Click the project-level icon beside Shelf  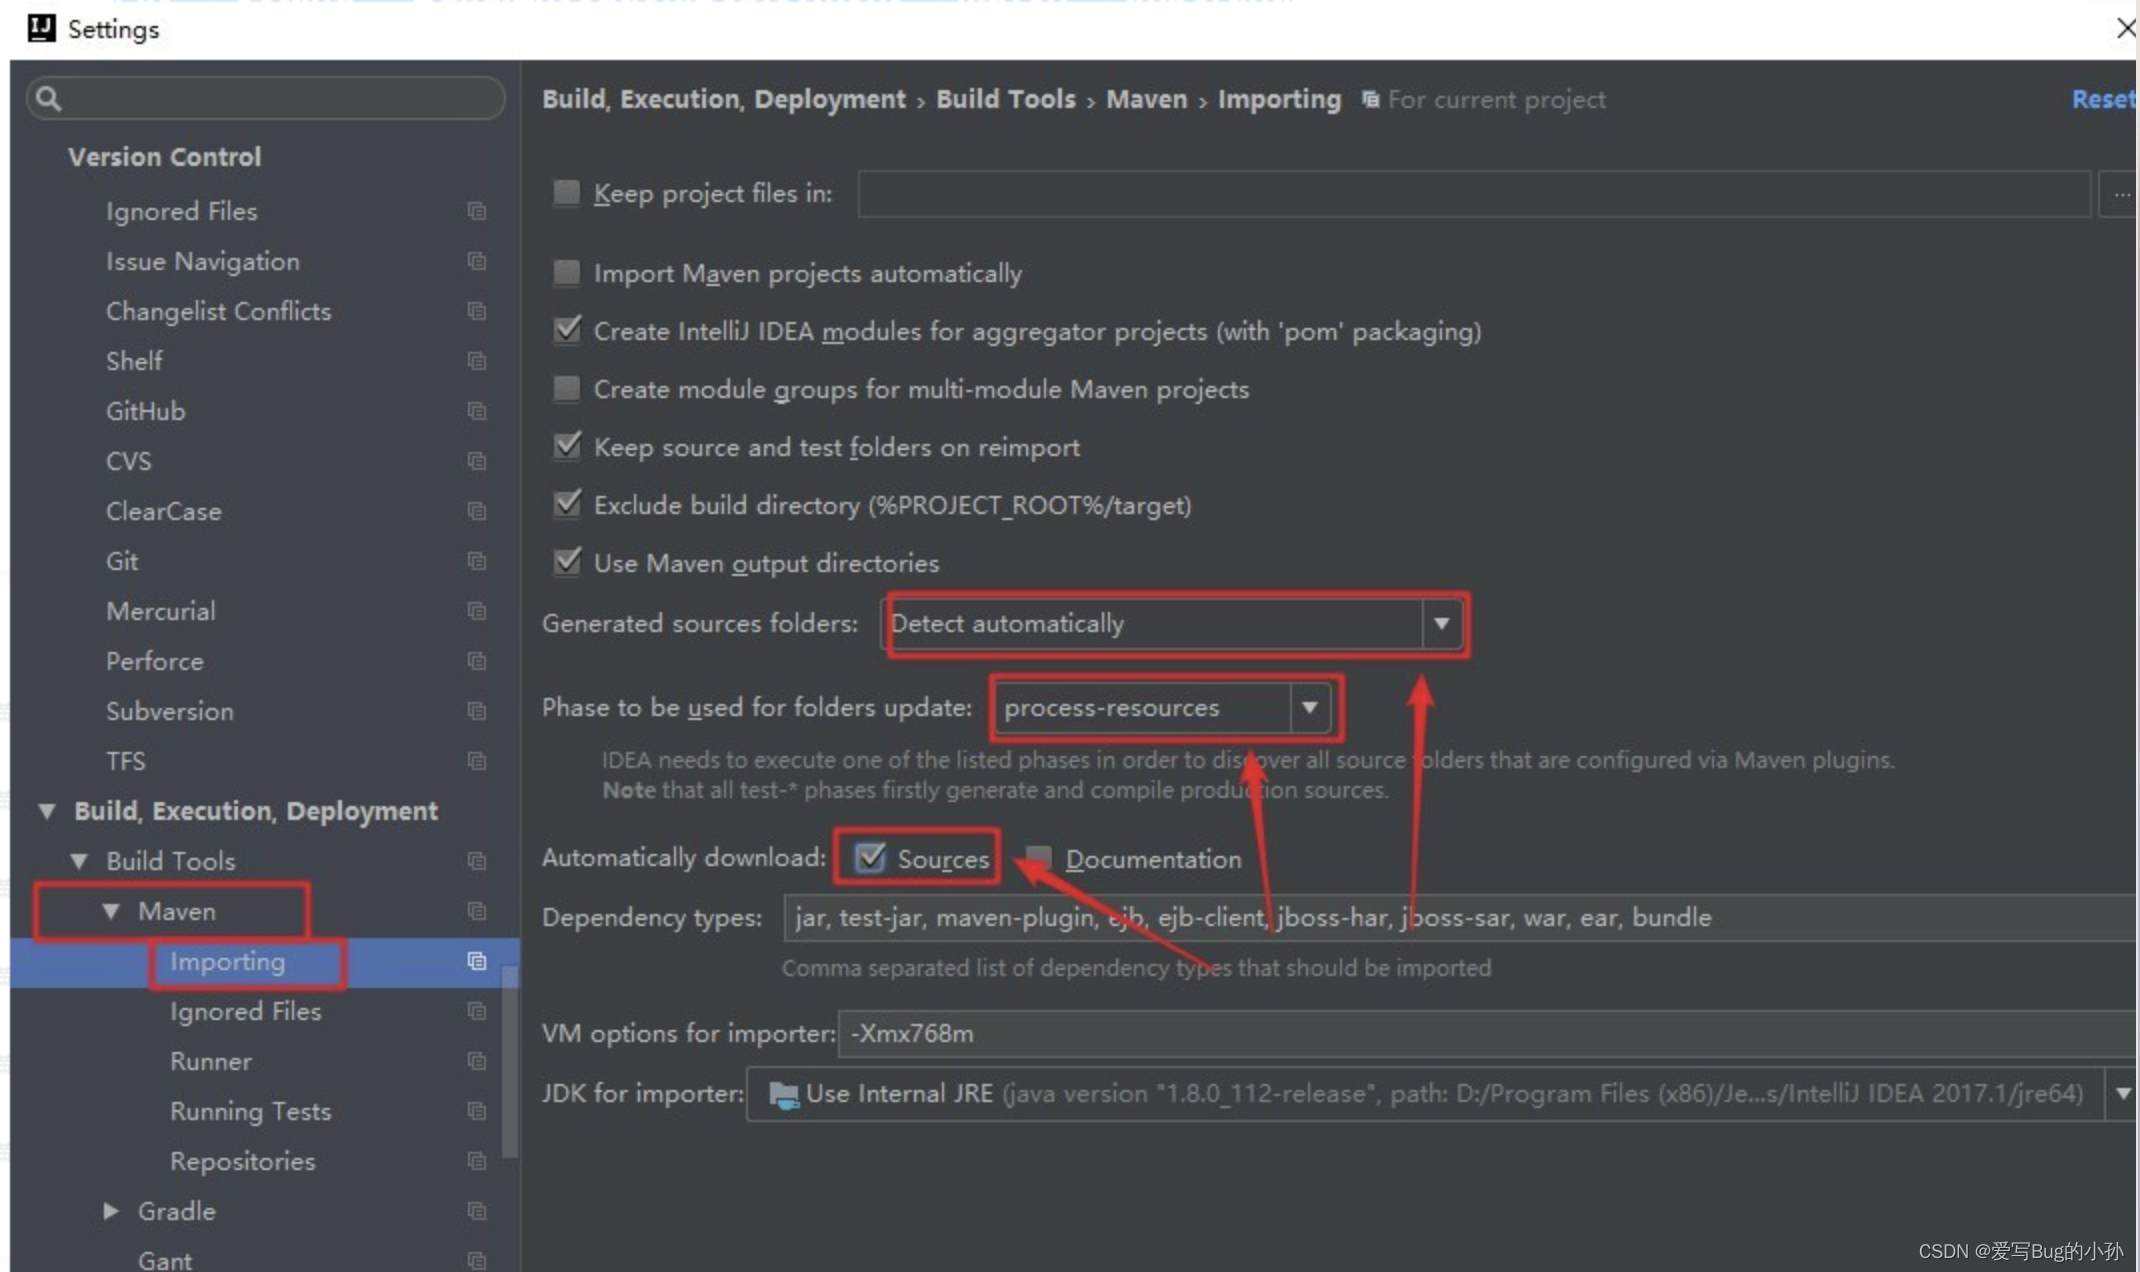click(477, 361)
